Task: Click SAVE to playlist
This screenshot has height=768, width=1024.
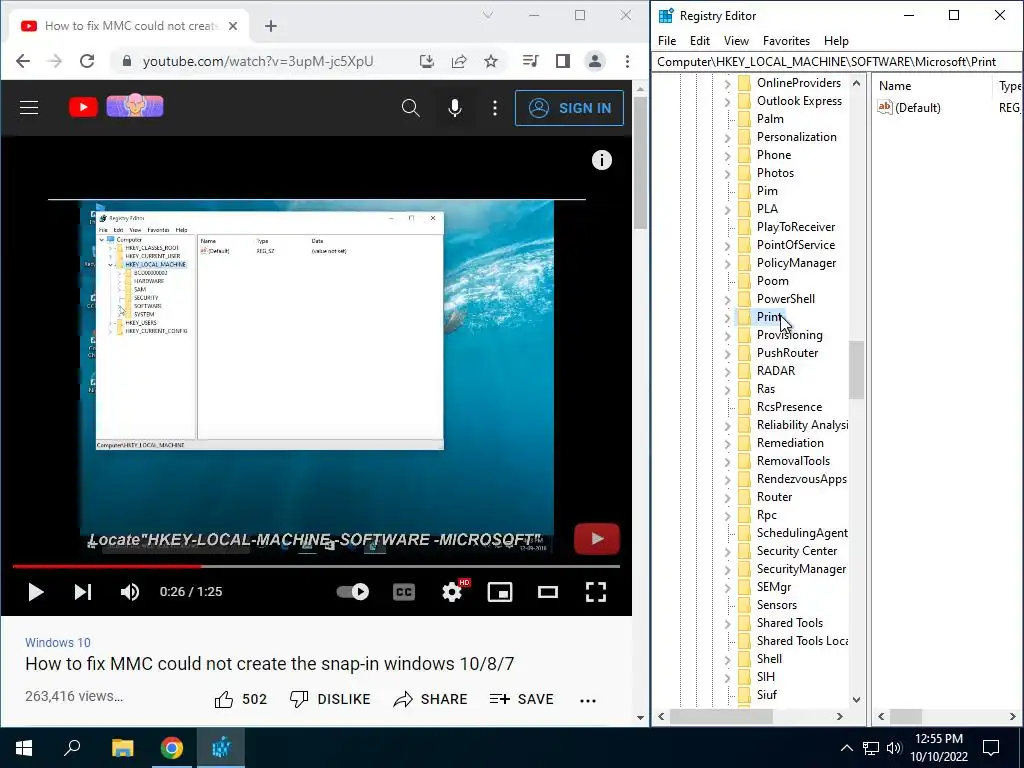Action: click(x=521, y=699)
